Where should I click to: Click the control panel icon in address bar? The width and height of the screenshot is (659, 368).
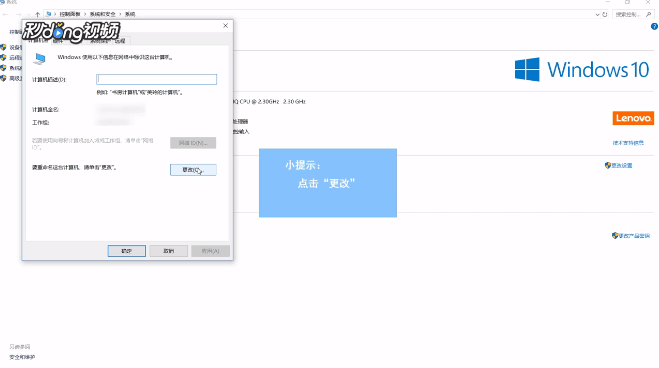(49, 14)
